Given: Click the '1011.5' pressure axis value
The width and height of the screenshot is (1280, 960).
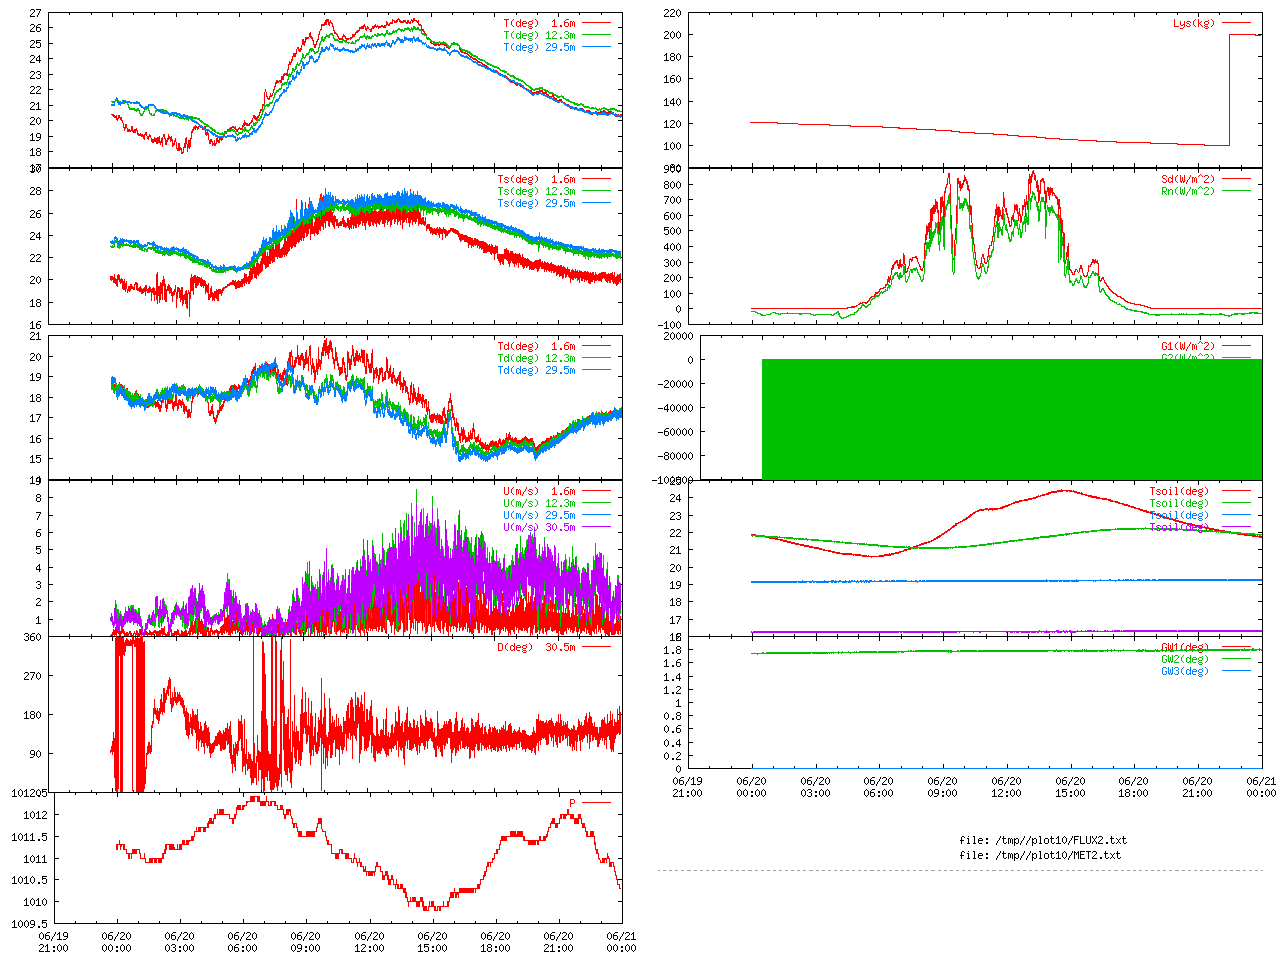Looking at the screenshot, I should [30, 837].
